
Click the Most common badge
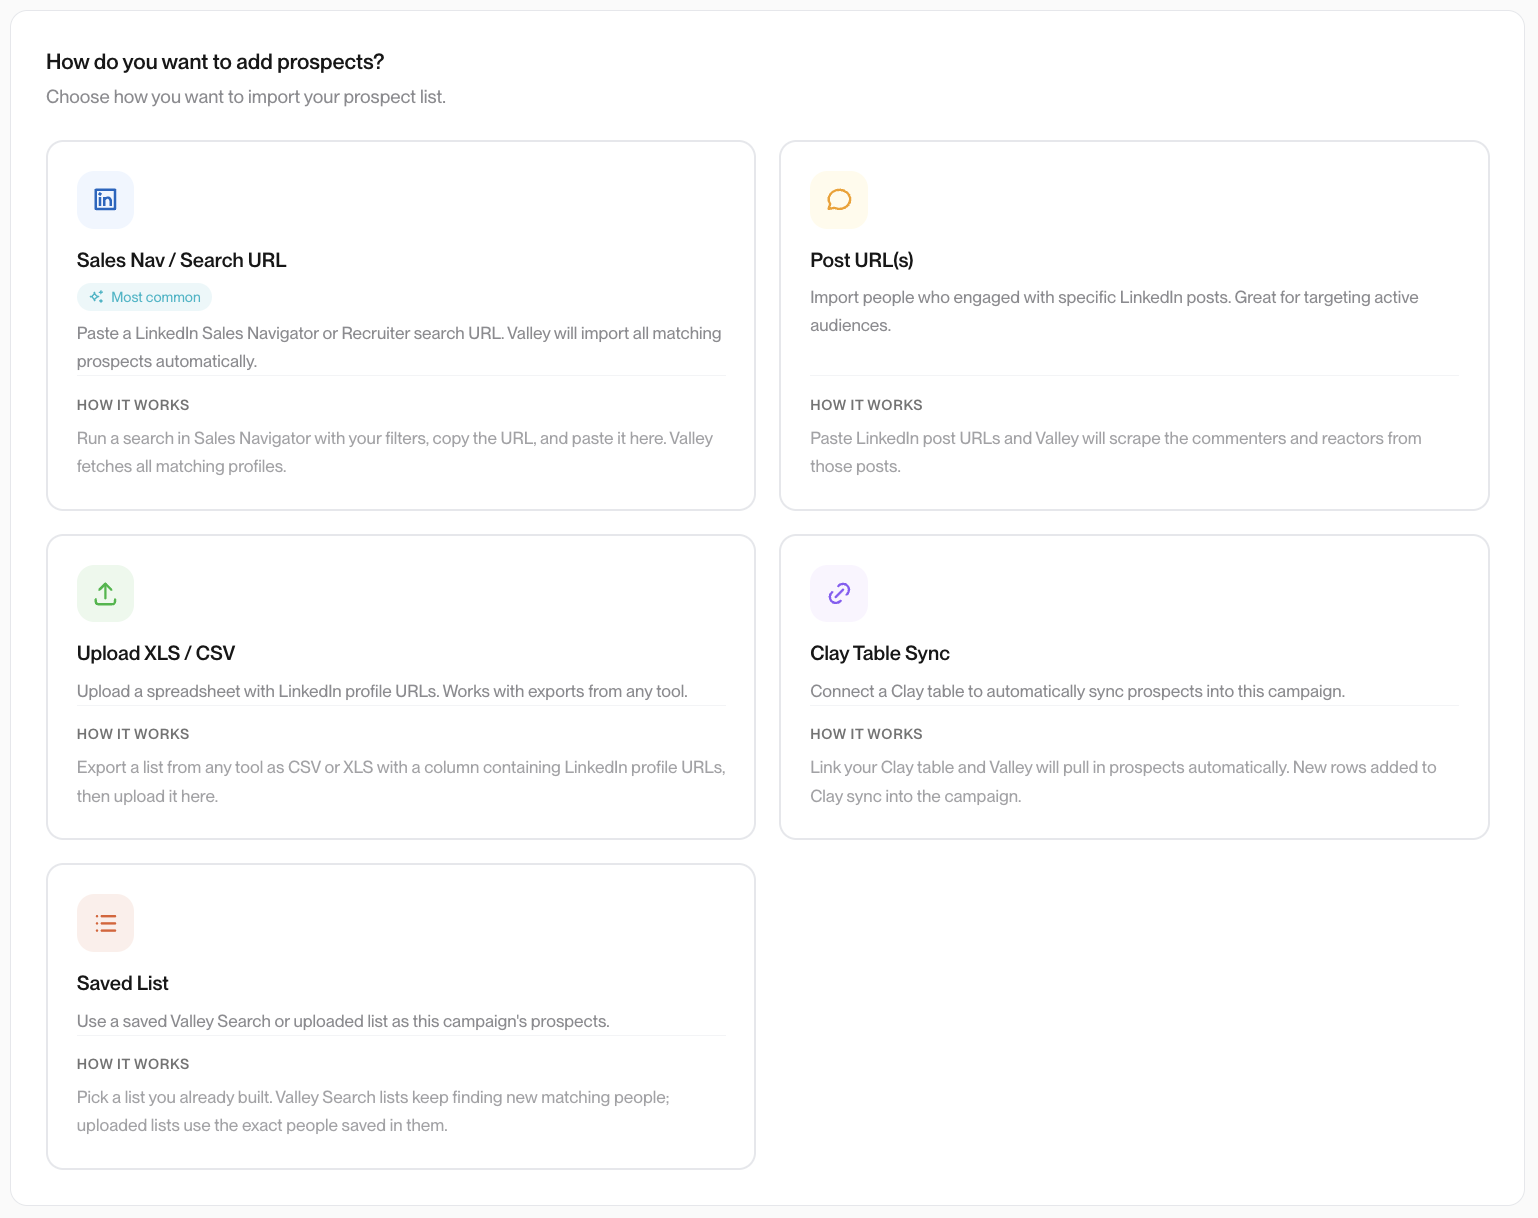(x=145, y=297)
